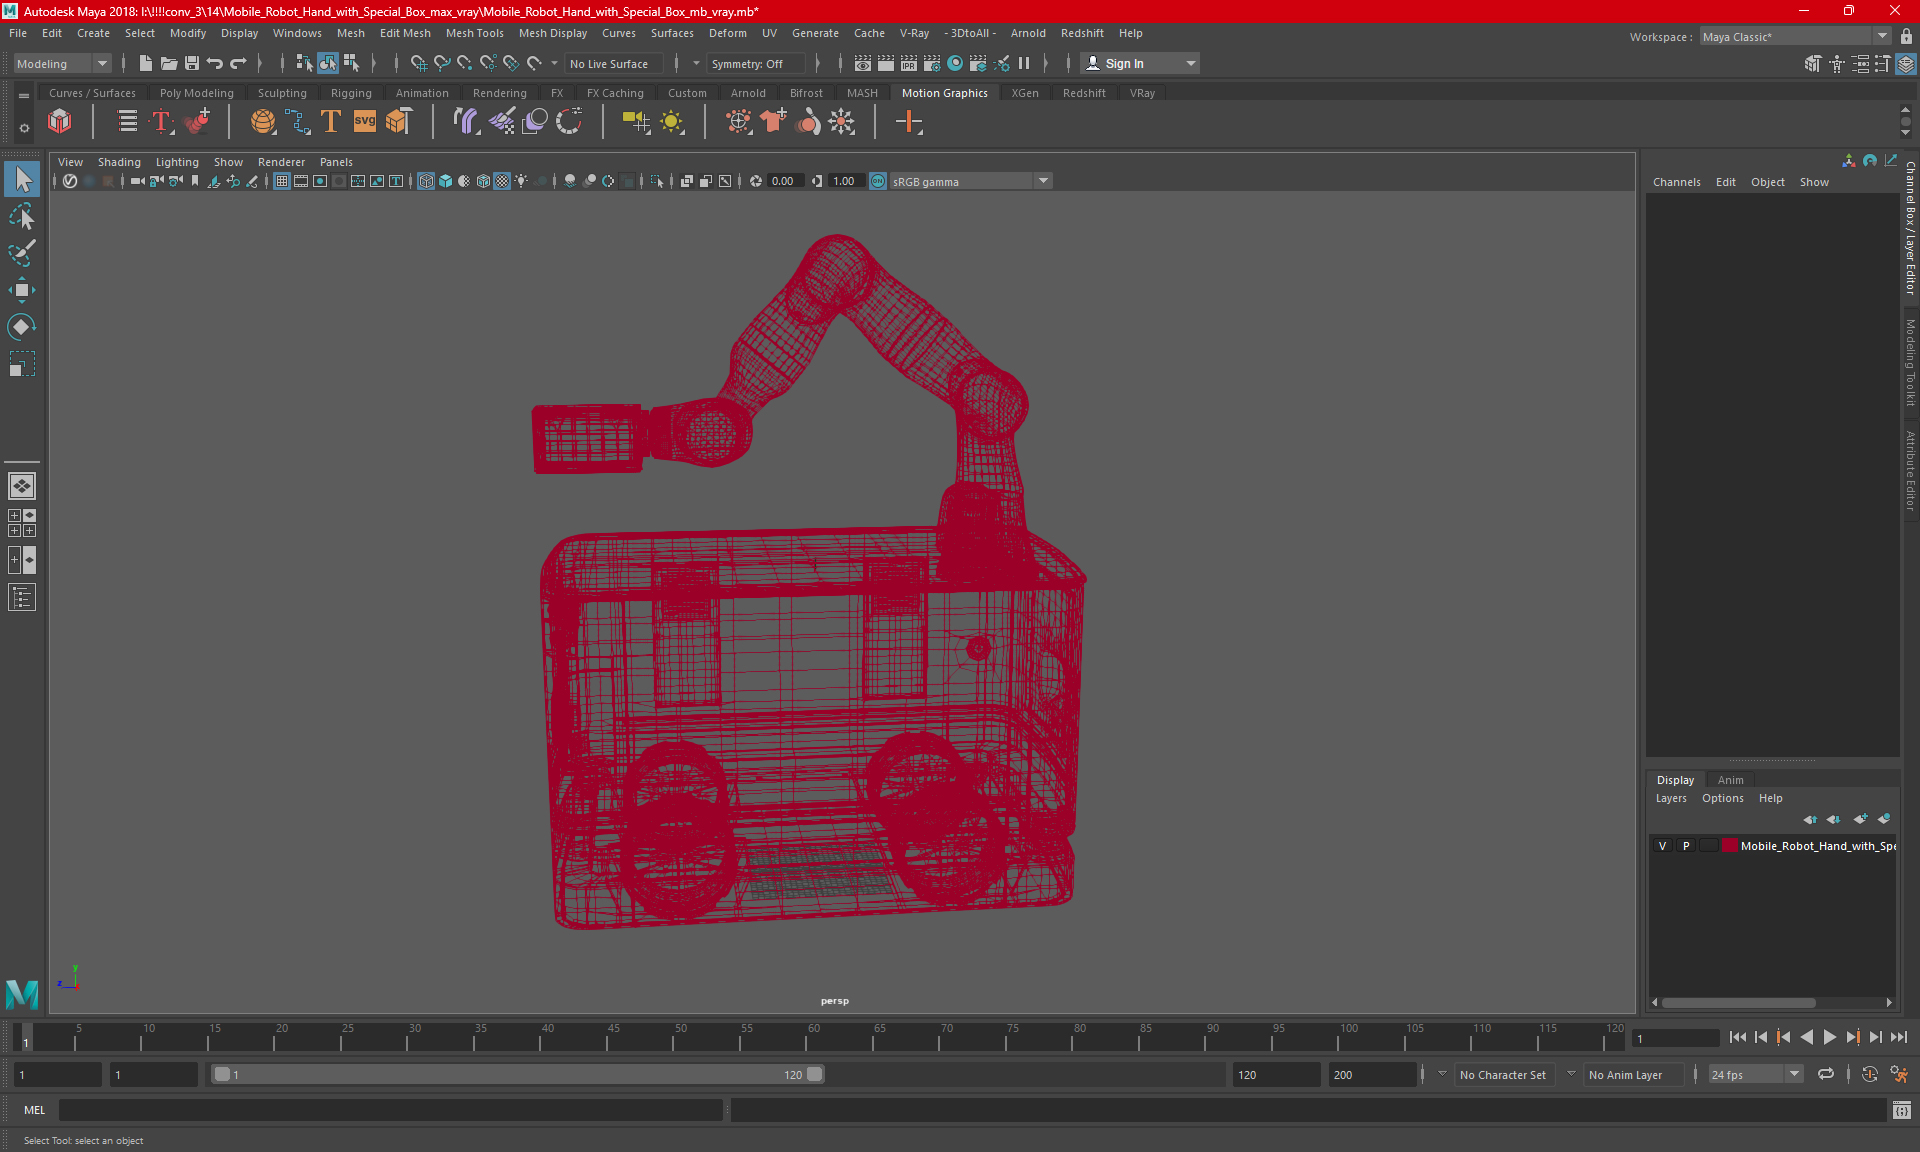Click the MEL command input field

390,1110
